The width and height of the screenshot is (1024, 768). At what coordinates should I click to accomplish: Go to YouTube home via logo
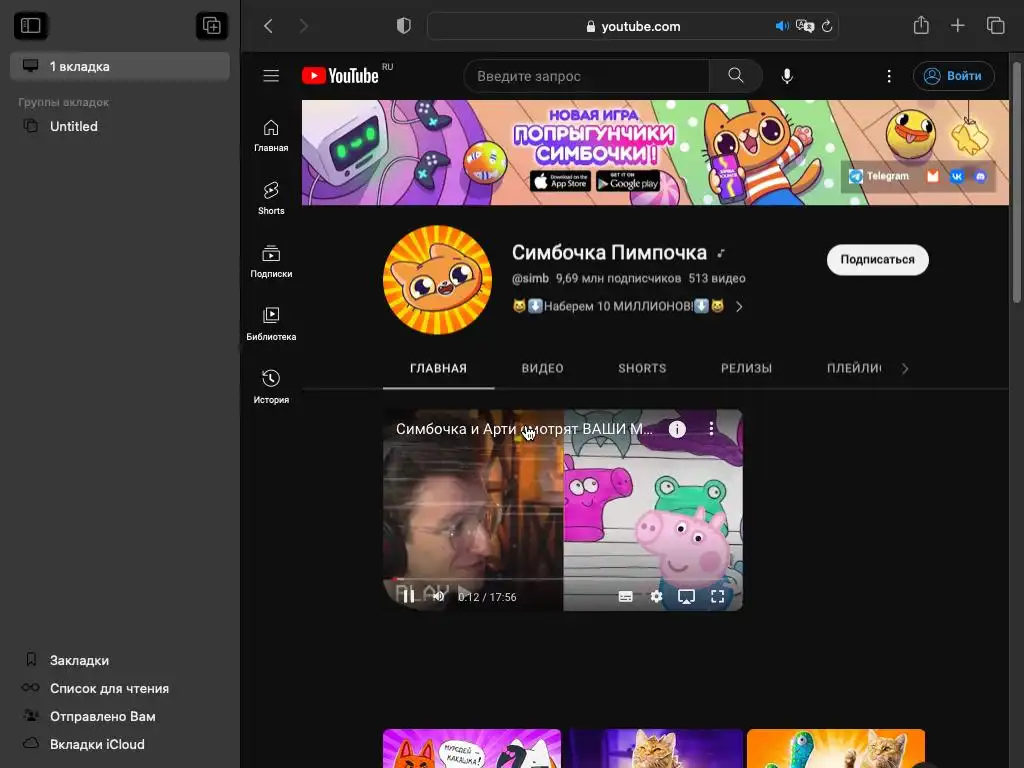point(340,76)
